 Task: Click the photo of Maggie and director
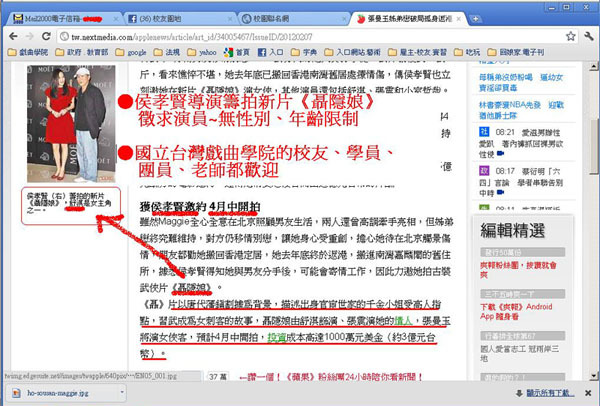71,124
